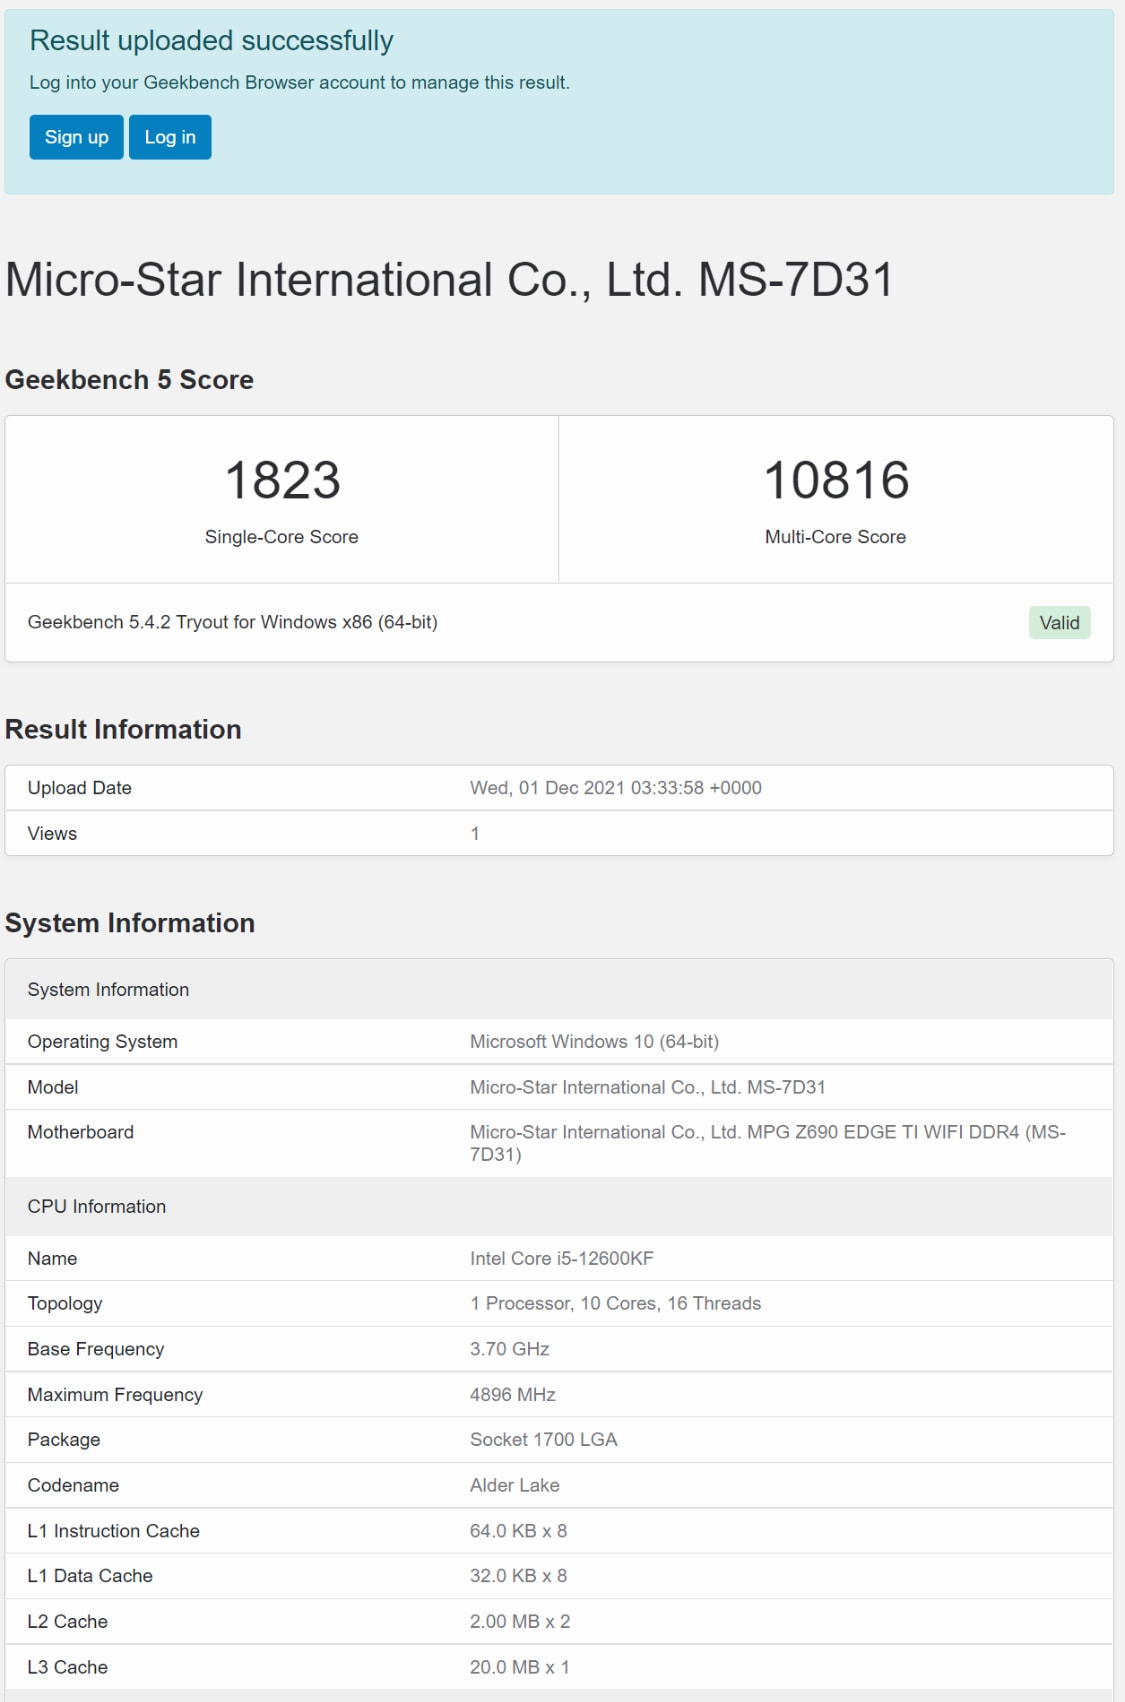
Task: Click the Maximum Frequency label
Action: point(115,1395)
